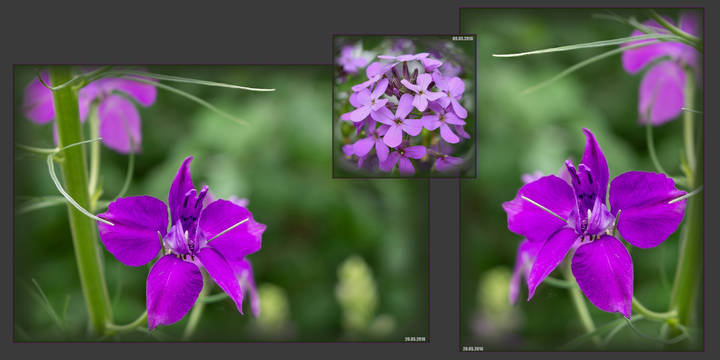The width and height of the screenshot is (720, 360).
Task: Open the large left purple flower photo
Action: coord(221,203)
